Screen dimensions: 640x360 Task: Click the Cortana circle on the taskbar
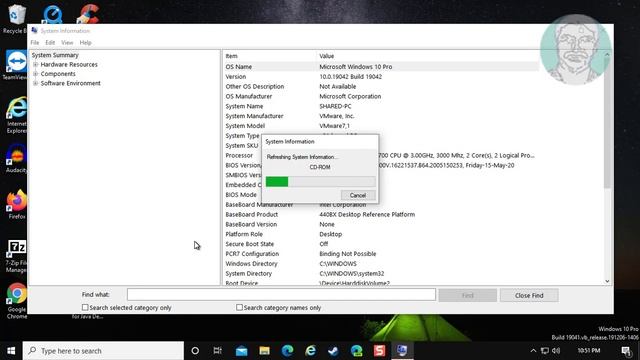pos(195,351)
